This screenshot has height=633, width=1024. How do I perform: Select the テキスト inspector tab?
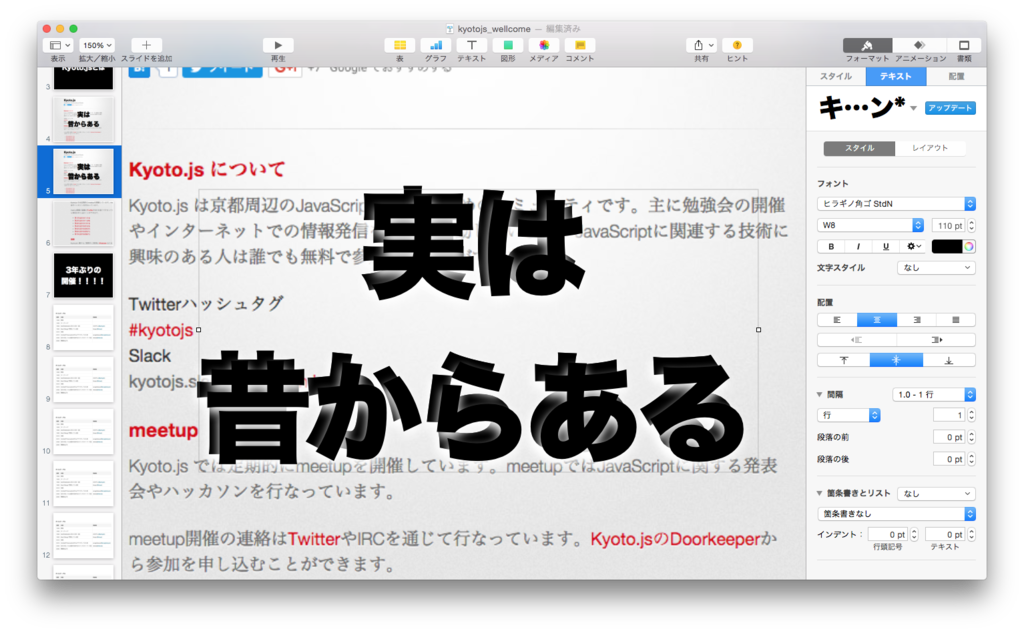(x=895, y=76)
